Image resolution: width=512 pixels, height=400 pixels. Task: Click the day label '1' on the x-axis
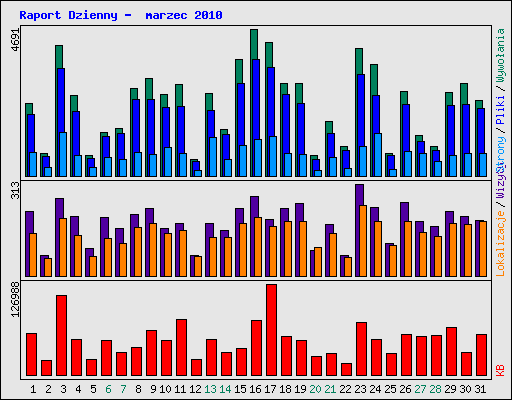point(33,389)
